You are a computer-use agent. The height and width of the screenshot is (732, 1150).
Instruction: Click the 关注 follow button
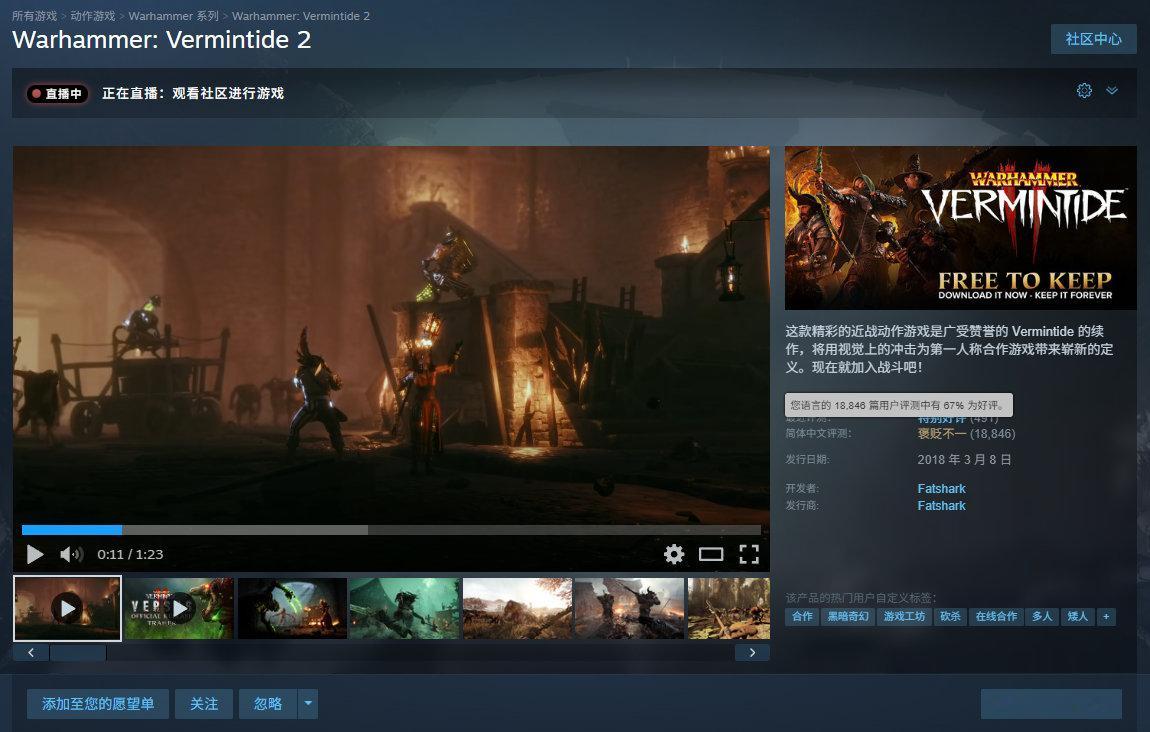[x=204, y=704]
